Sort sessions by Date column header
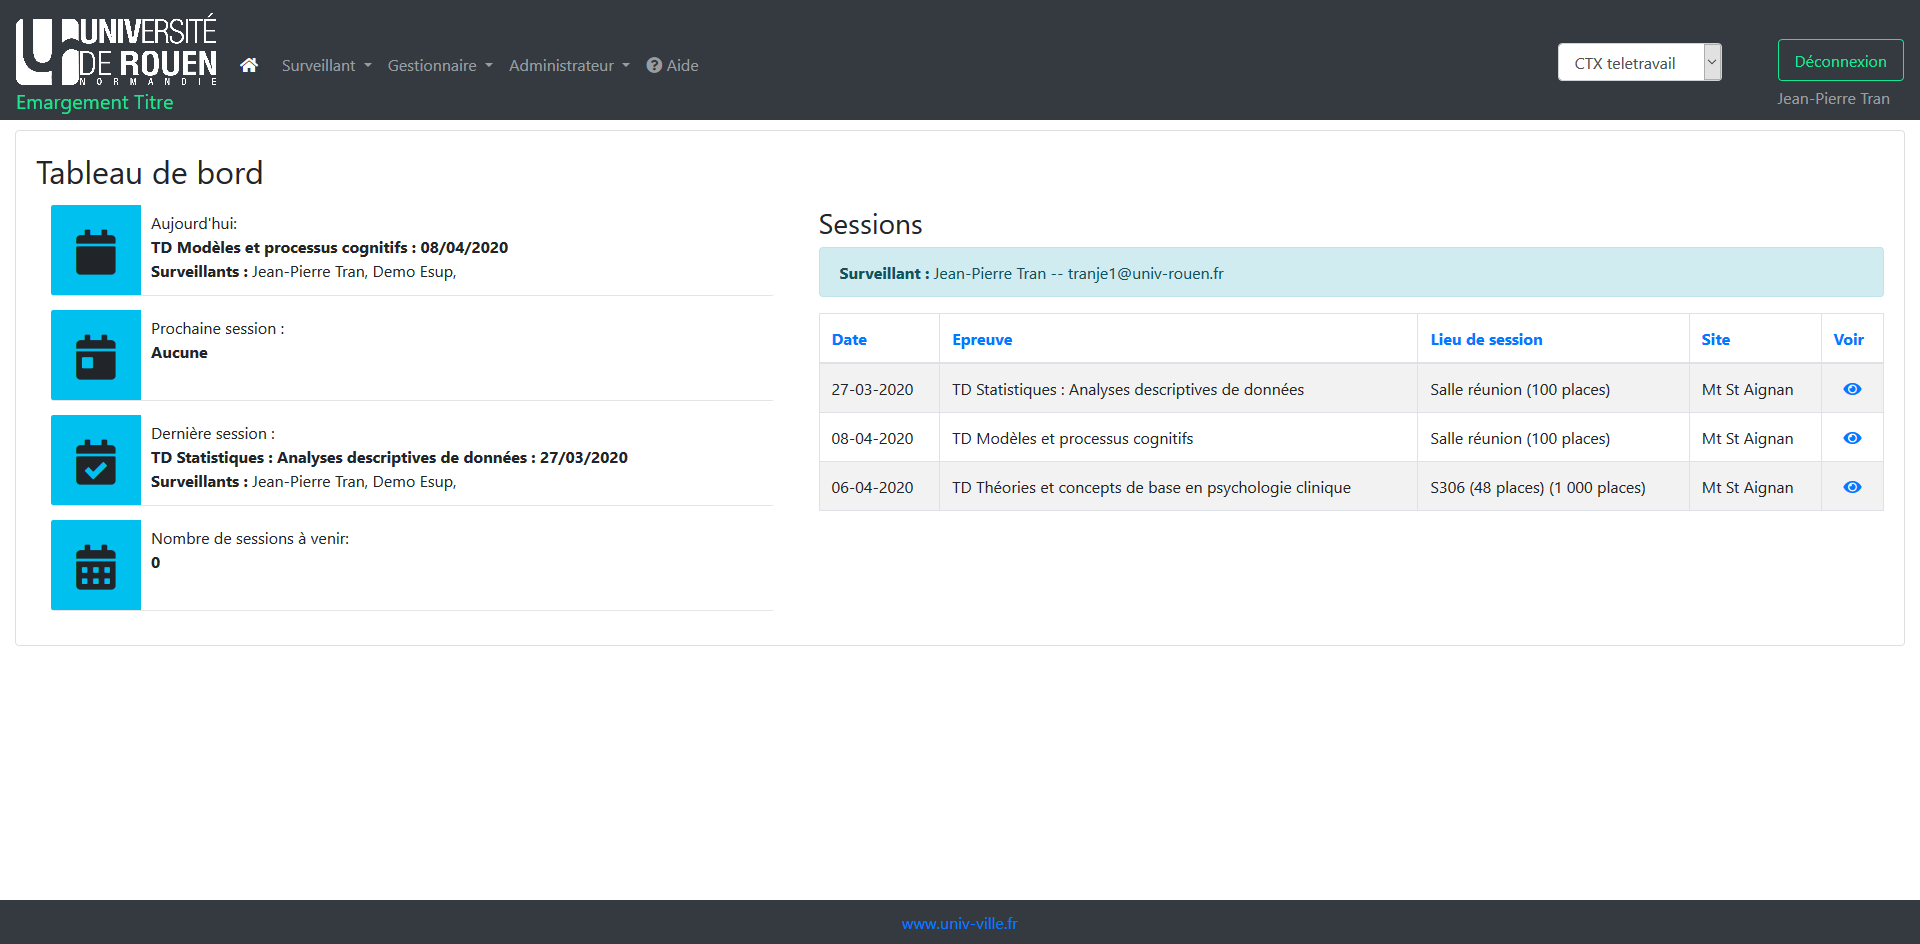The width and height of the screenshot is (1920, 944). 849,340
